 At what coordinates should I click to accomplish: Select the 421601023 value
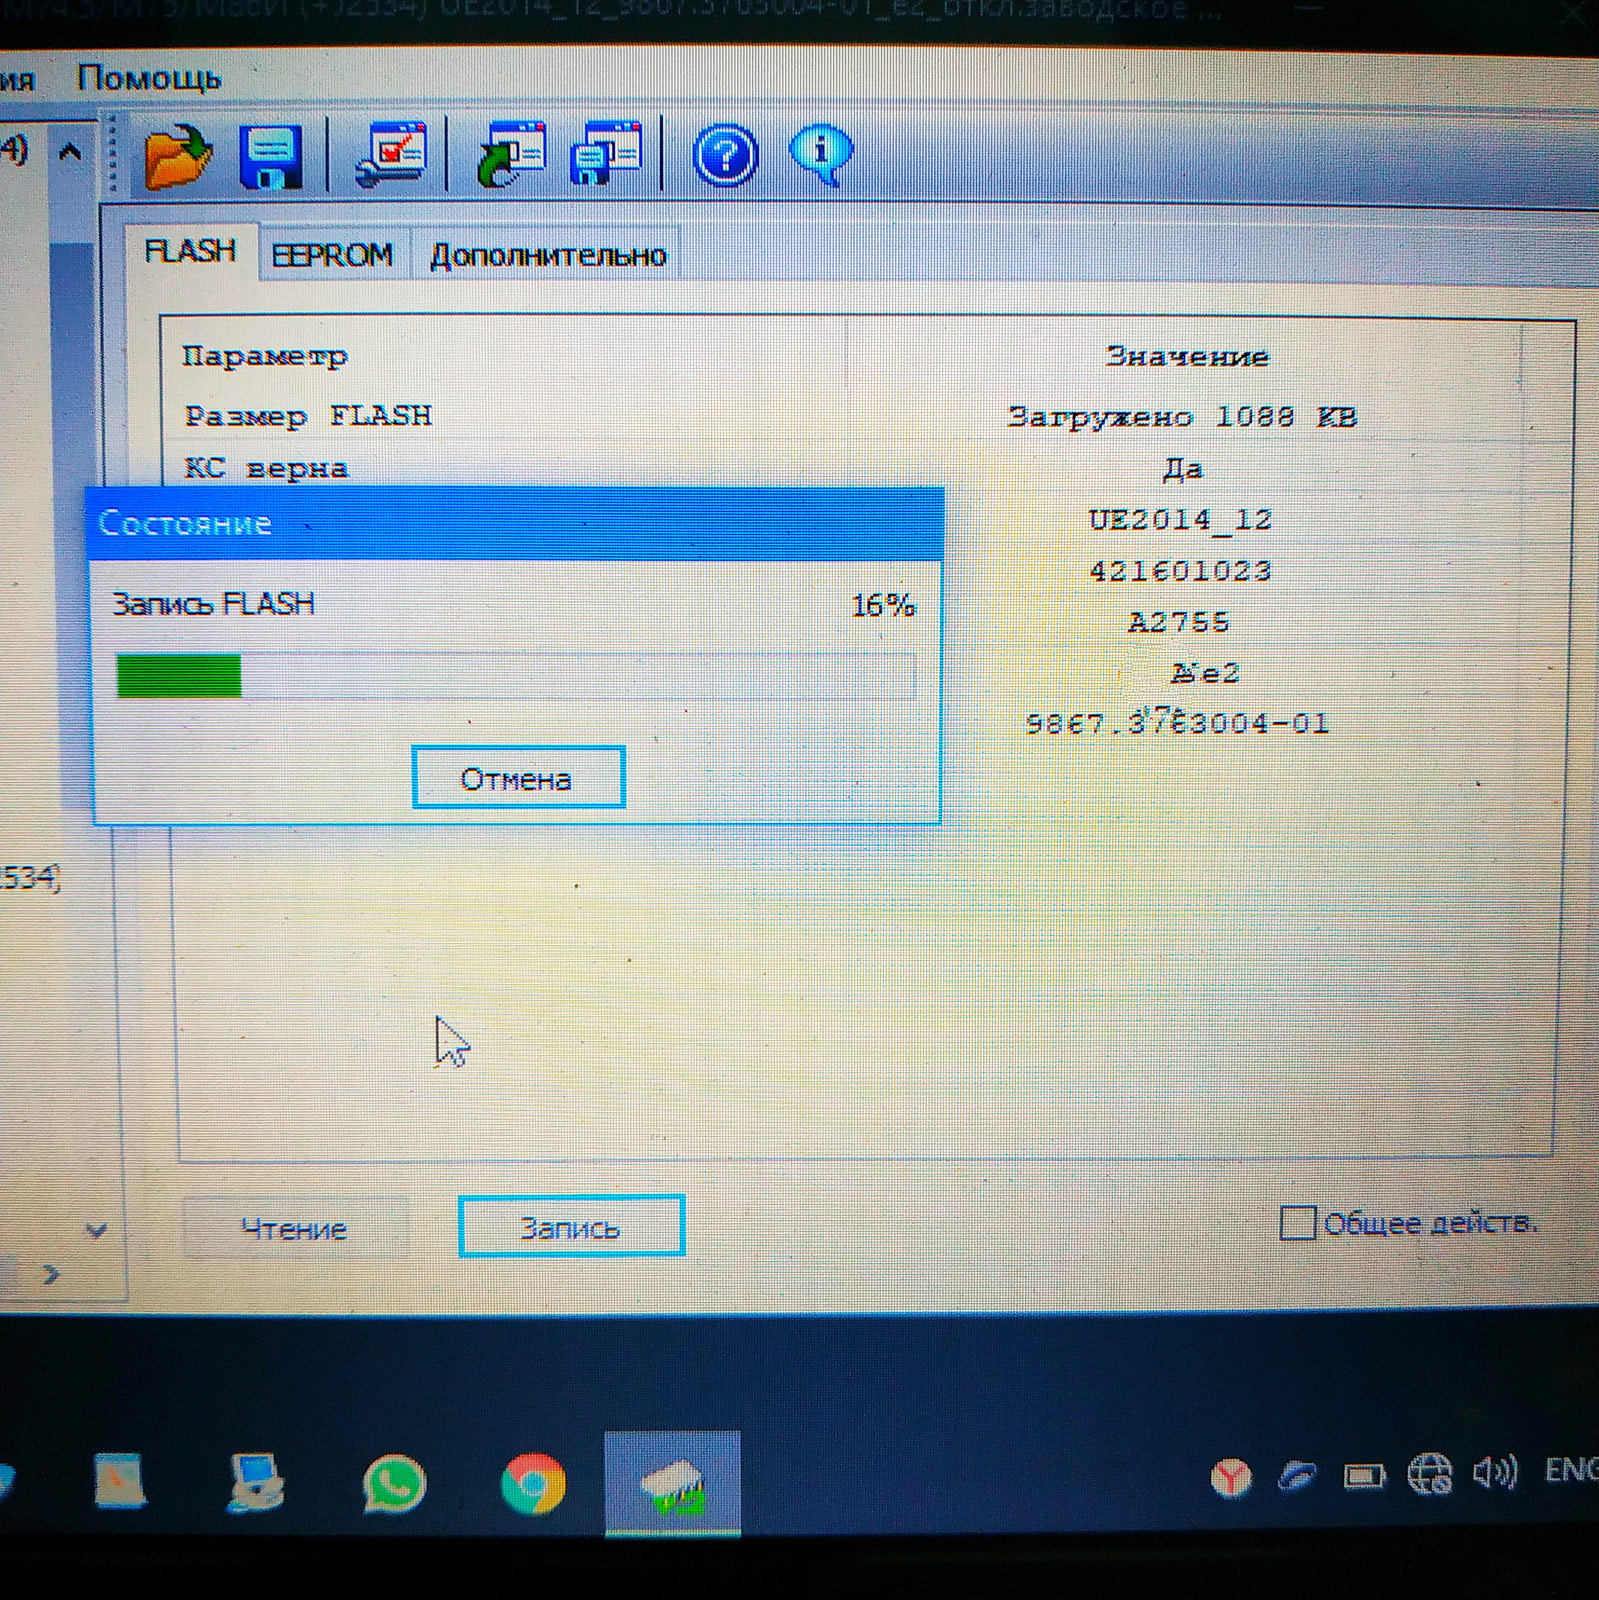(x=1180, y=571)
